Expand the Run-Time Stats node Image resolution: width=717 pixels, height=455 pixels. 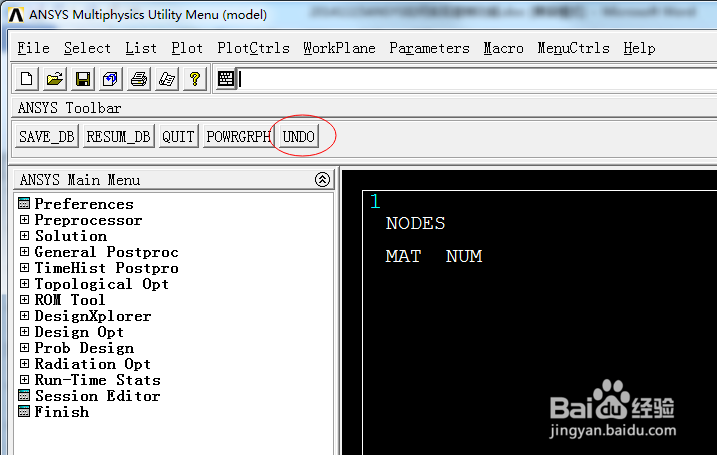click(x=24, y=380)
